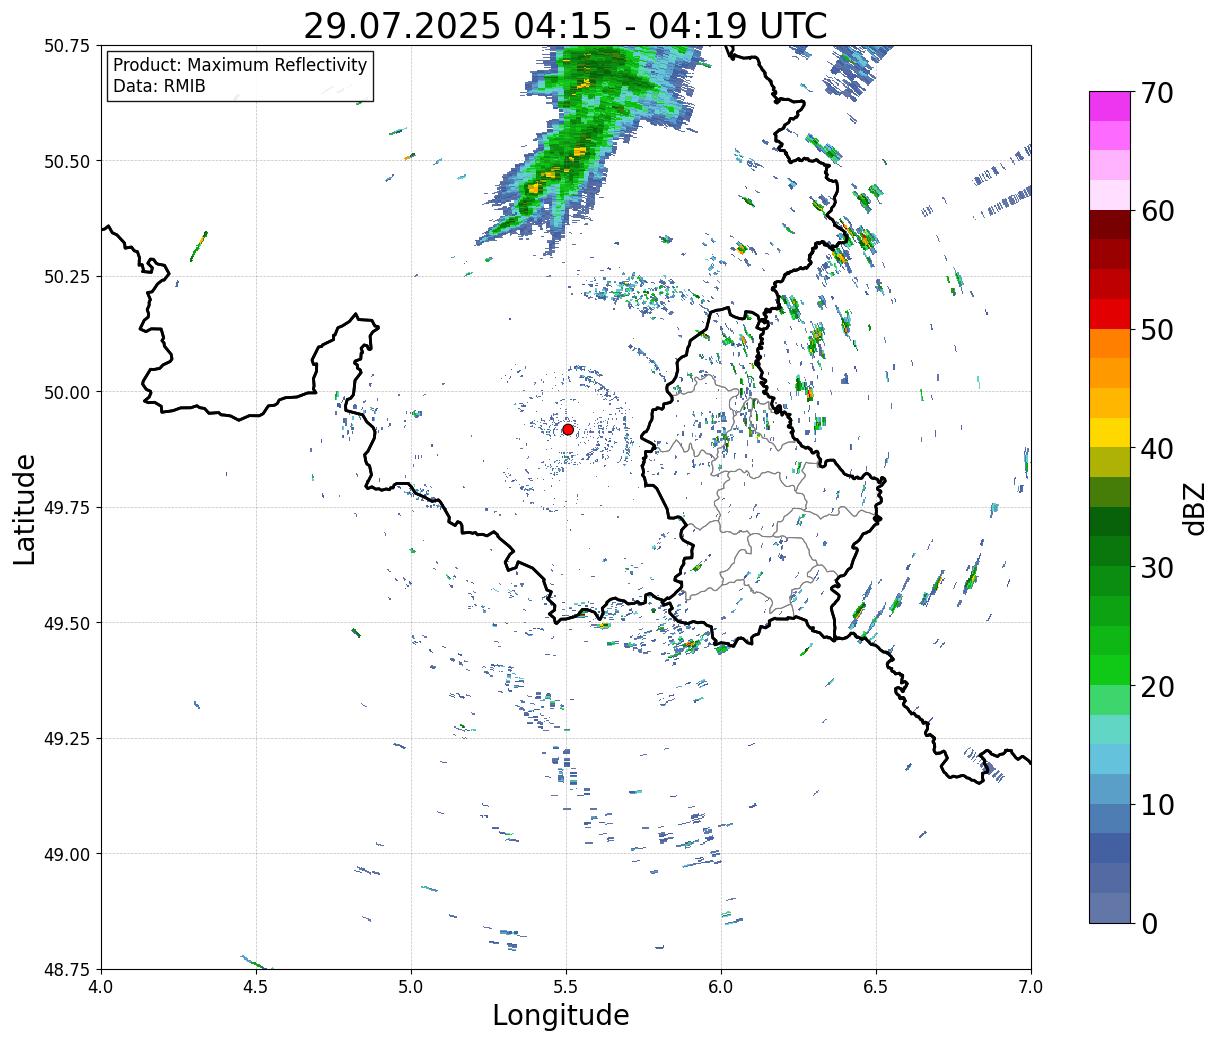Click the latitude tick label 49.75
Image resolution: width=1219 pixels, height=1040 pixels.
pos(67,508)
